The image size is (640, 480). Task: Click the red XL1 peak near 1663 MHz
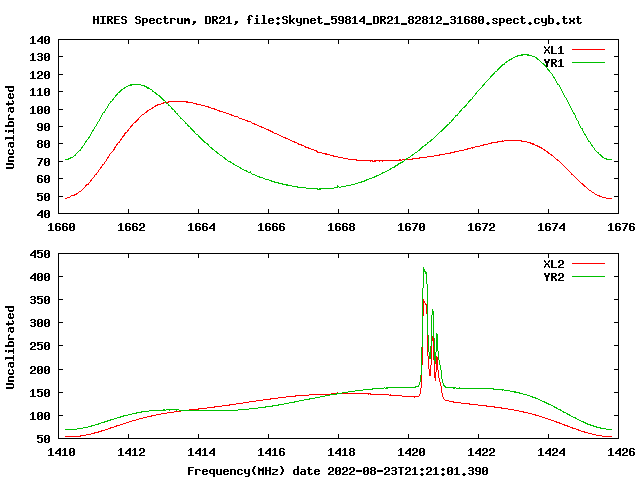[176, 101]
